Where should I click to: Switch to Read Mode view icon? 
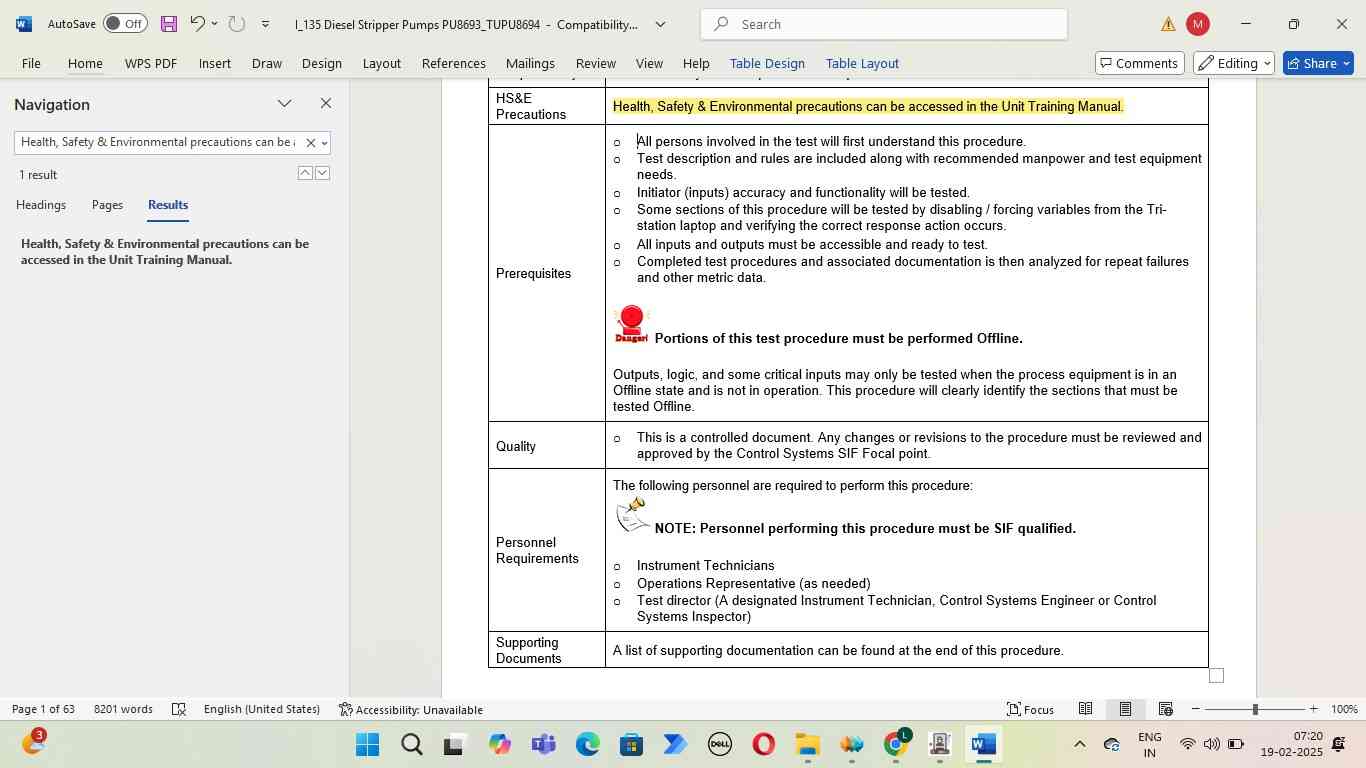1085,709
